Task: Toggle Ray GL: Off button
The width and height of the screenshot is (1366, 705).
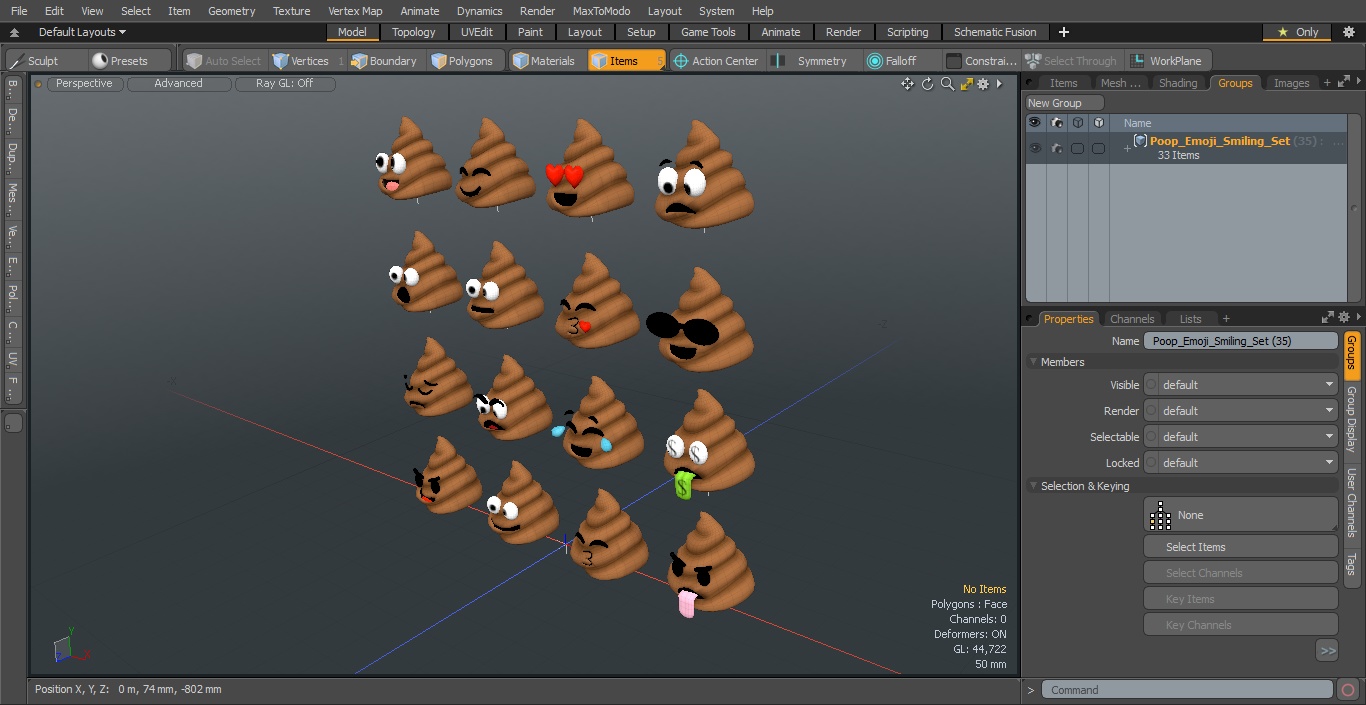Action: pos(284,84)
